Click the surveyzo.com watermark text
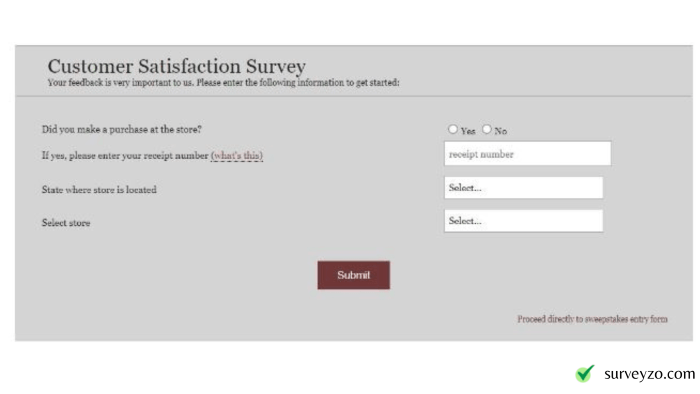This screenshot has width=700, height=394. 650,374
